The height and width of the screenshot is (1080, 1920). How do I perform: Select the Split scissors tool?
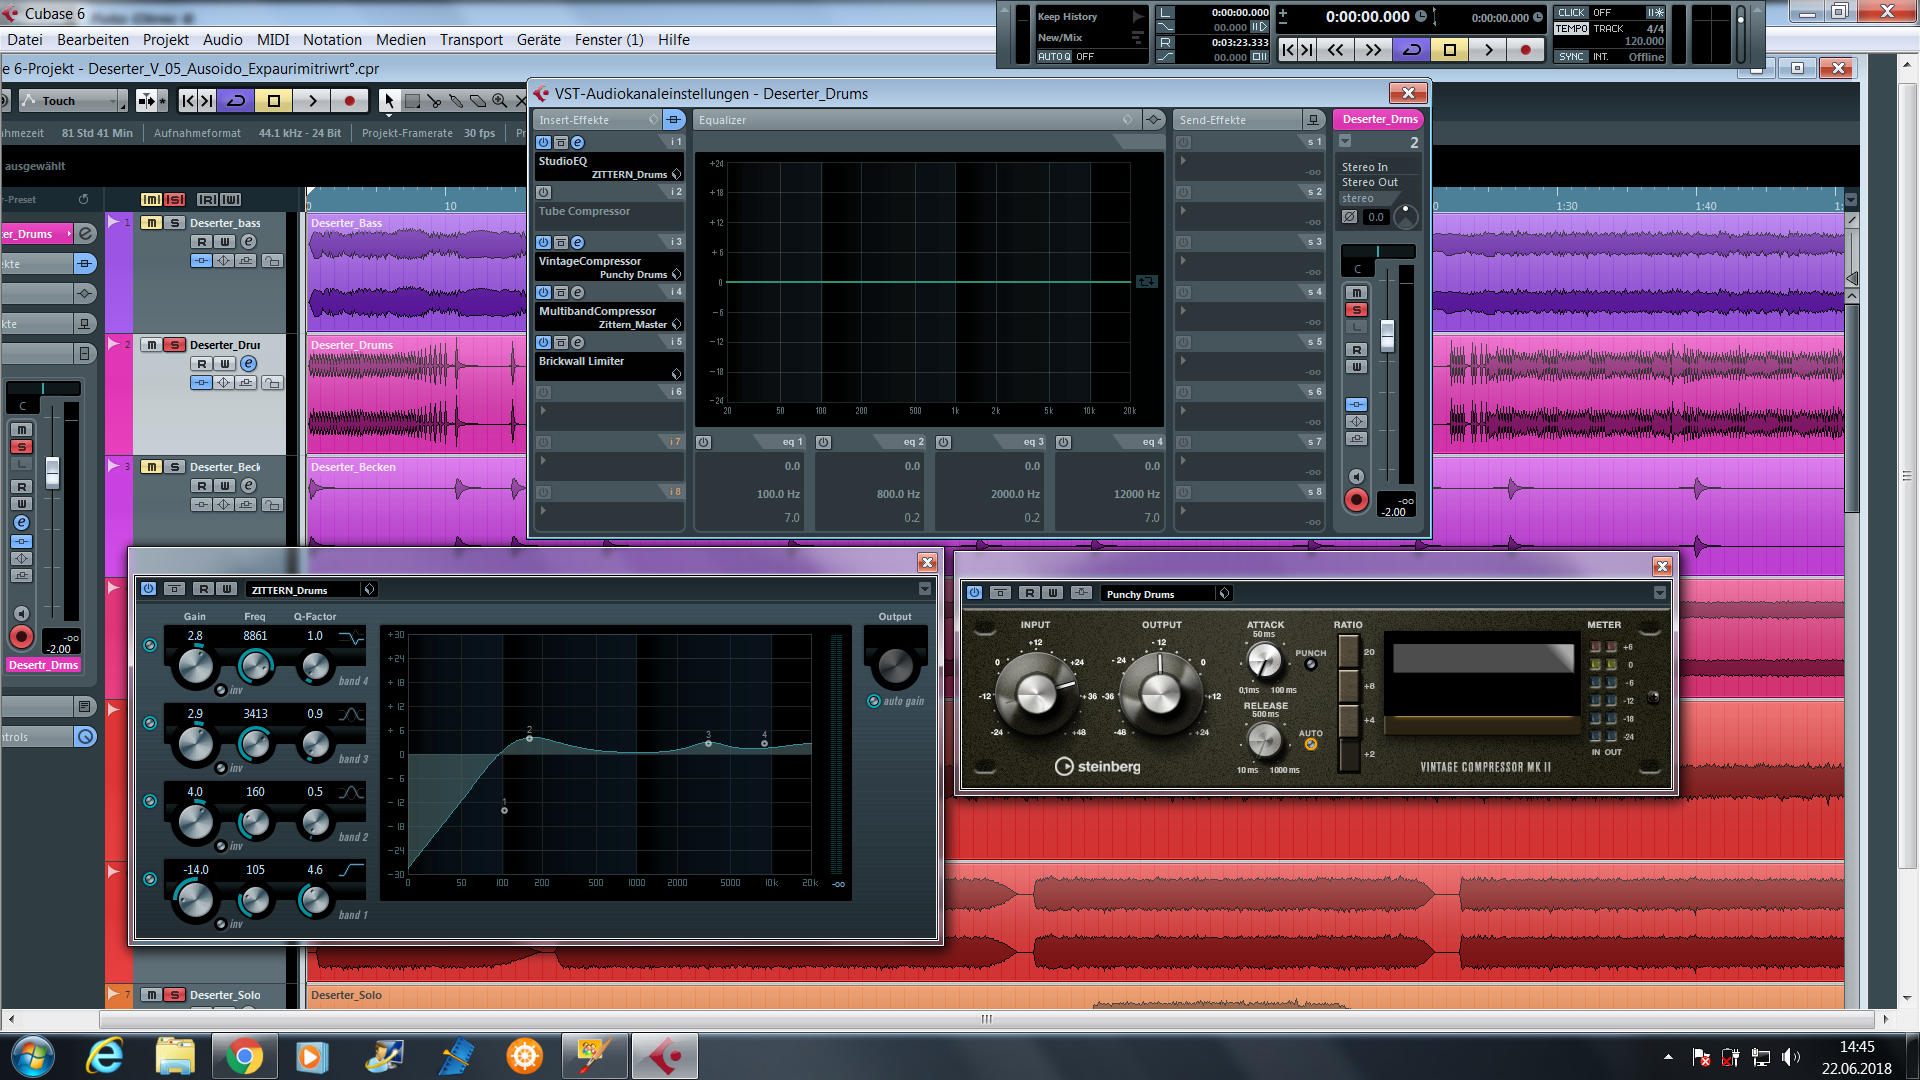point(434,100)
